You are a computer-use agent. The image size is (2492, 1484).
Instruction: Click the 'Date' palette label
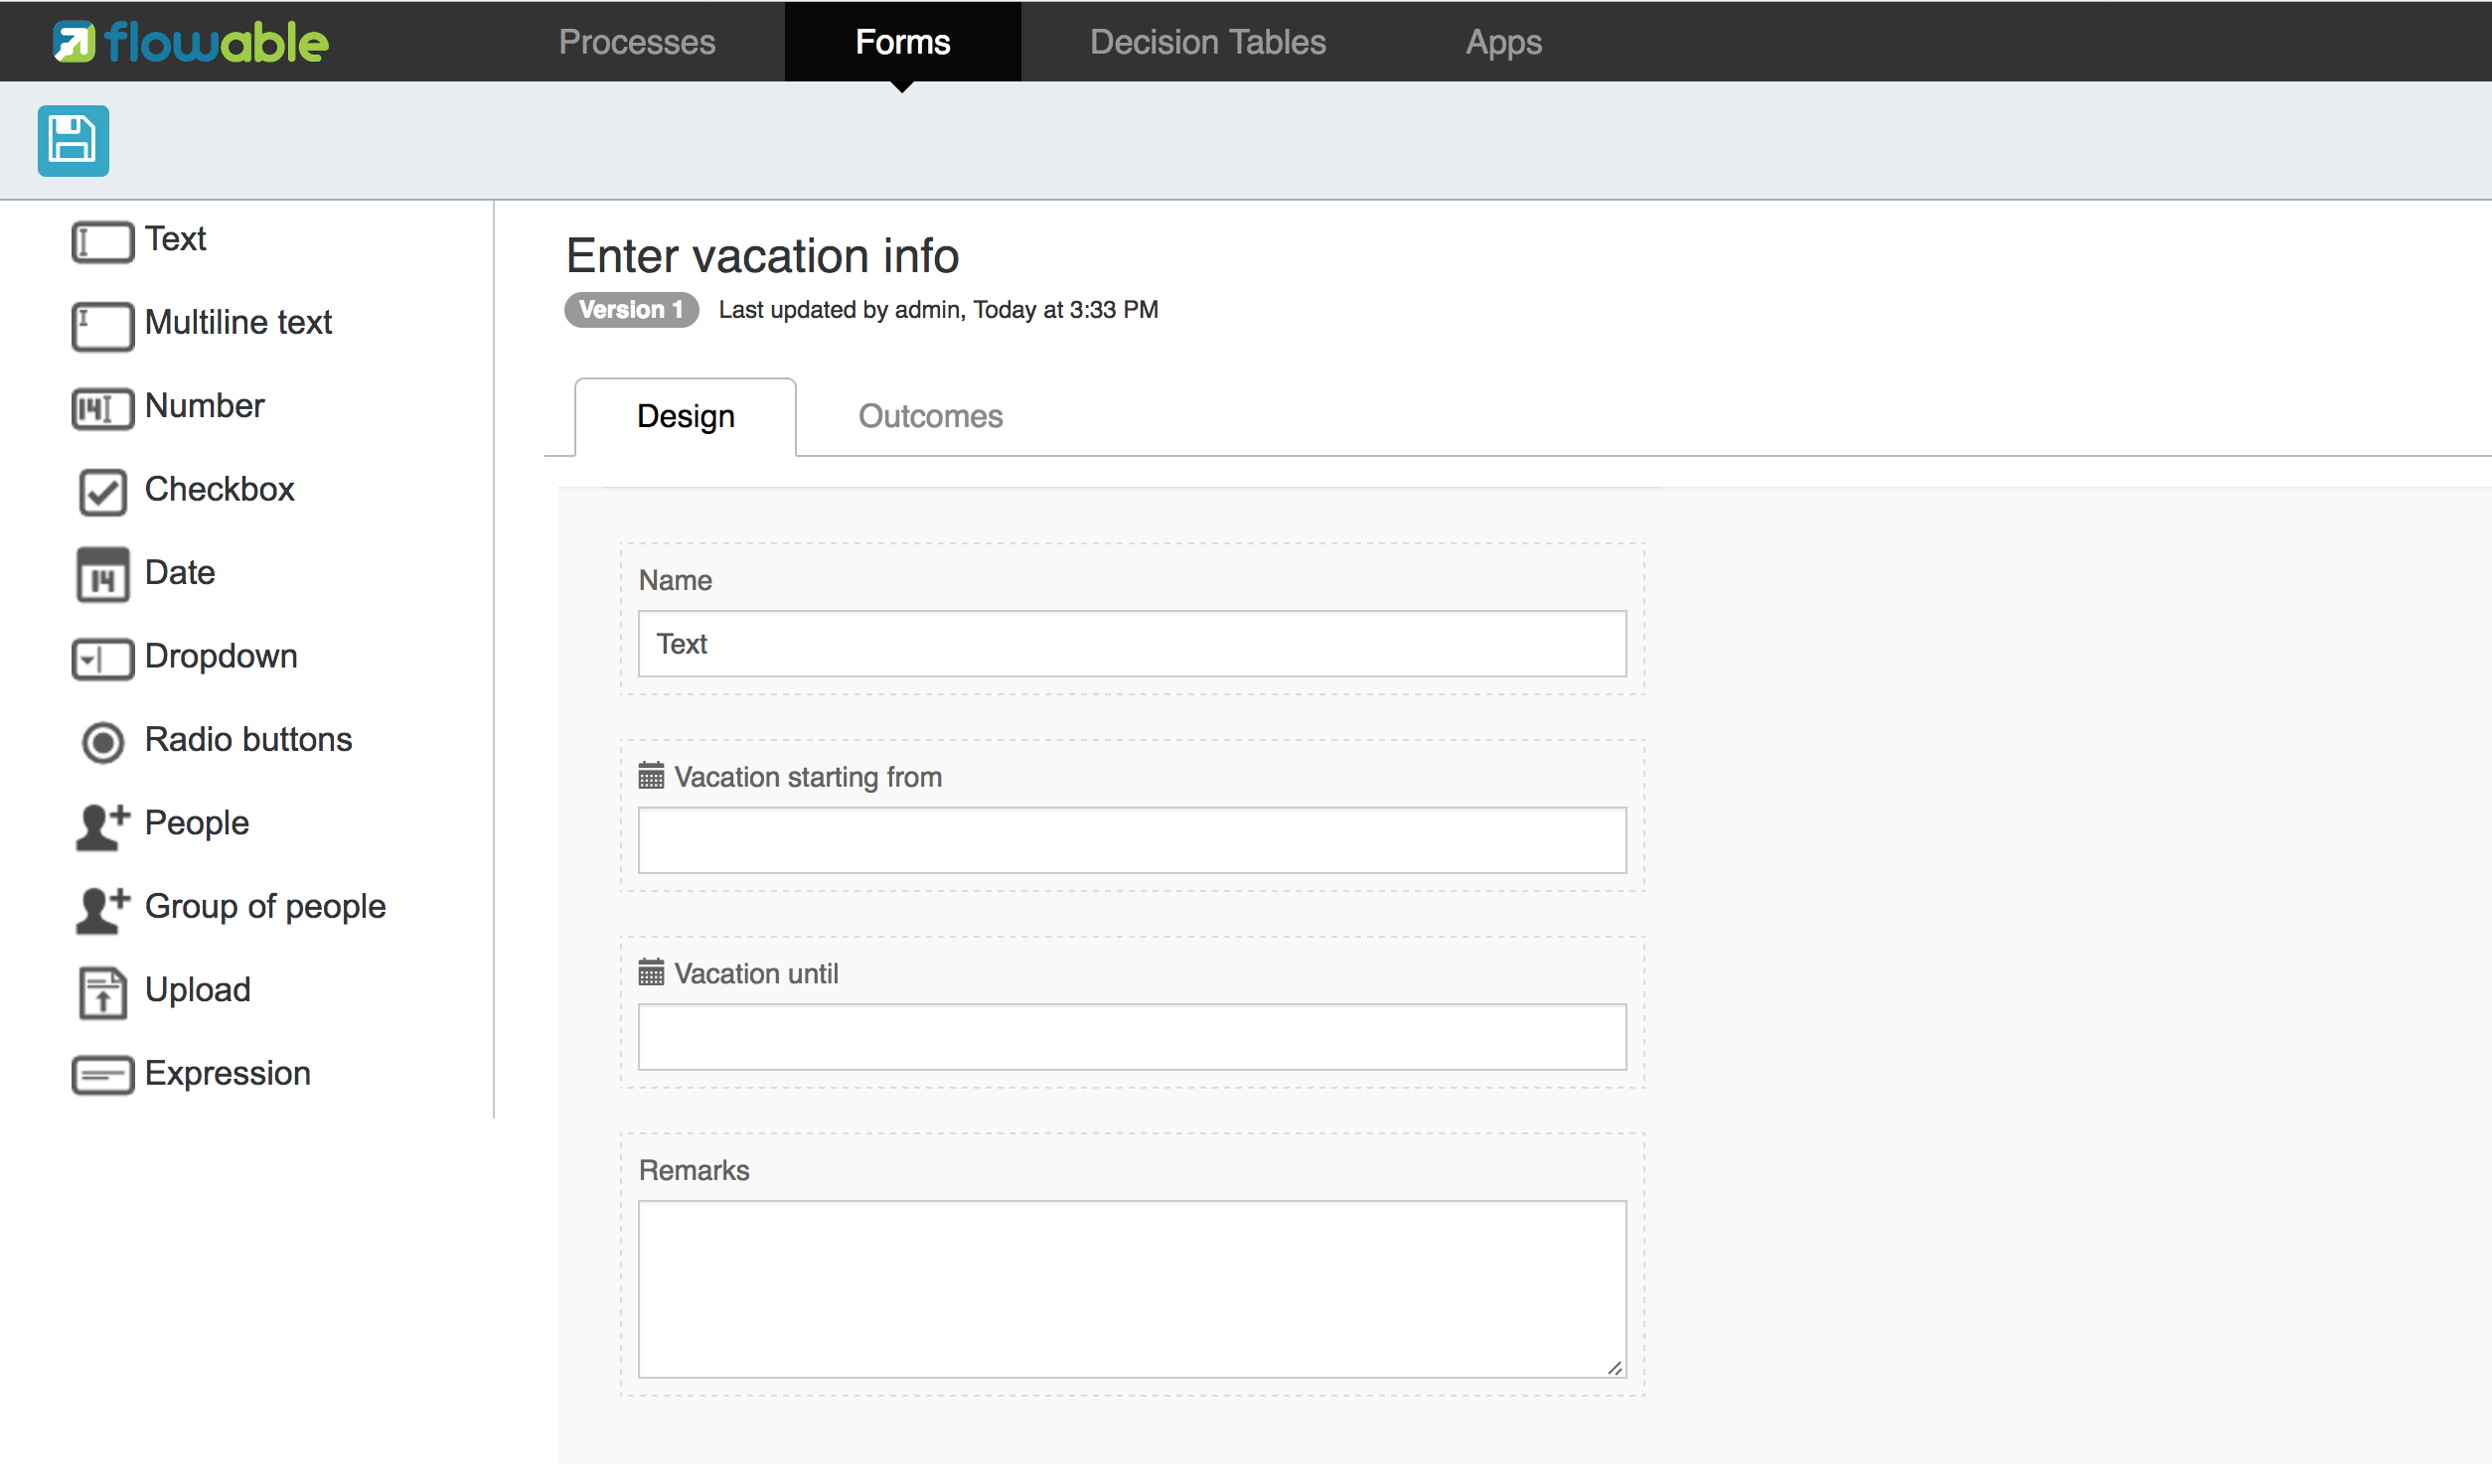point(180,572)
